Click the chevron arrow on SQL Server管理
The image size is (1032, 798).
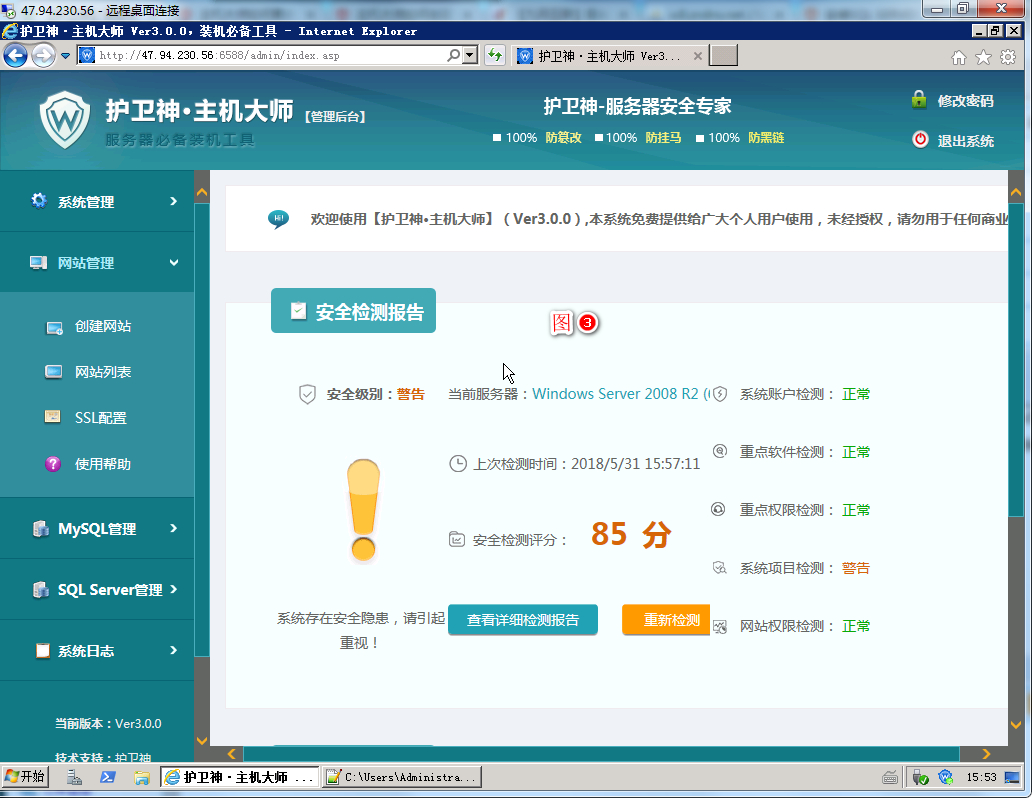(x=174, y=589)
